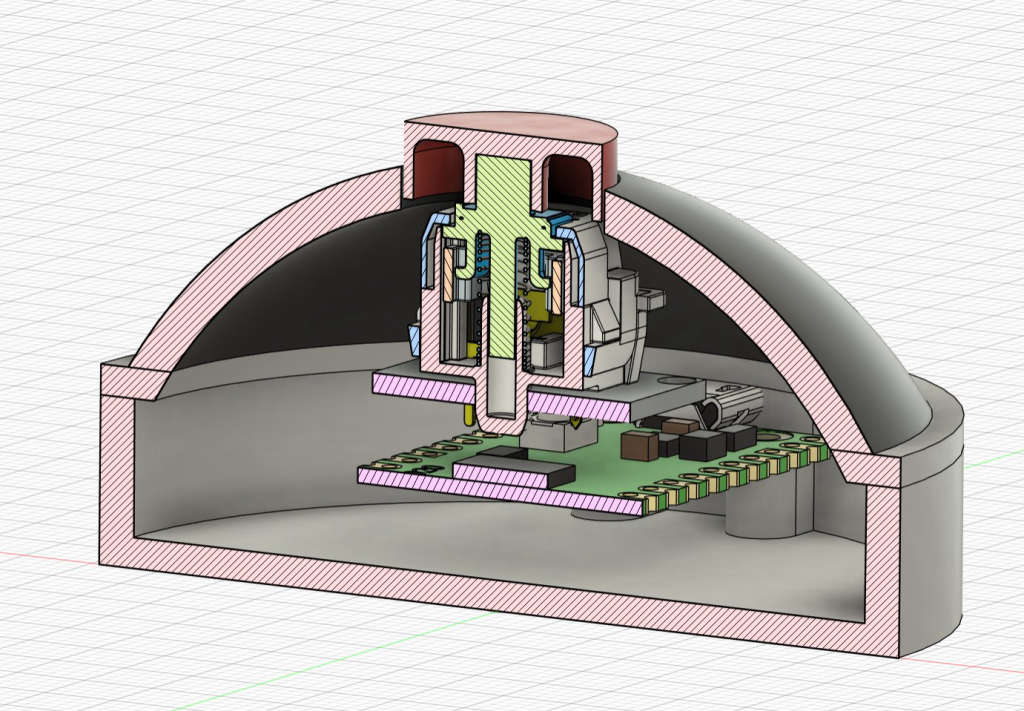Select the brown capacitor on the circuit board
The width and height of the screenshot is (1024, 711).
[x=639, y=447]
